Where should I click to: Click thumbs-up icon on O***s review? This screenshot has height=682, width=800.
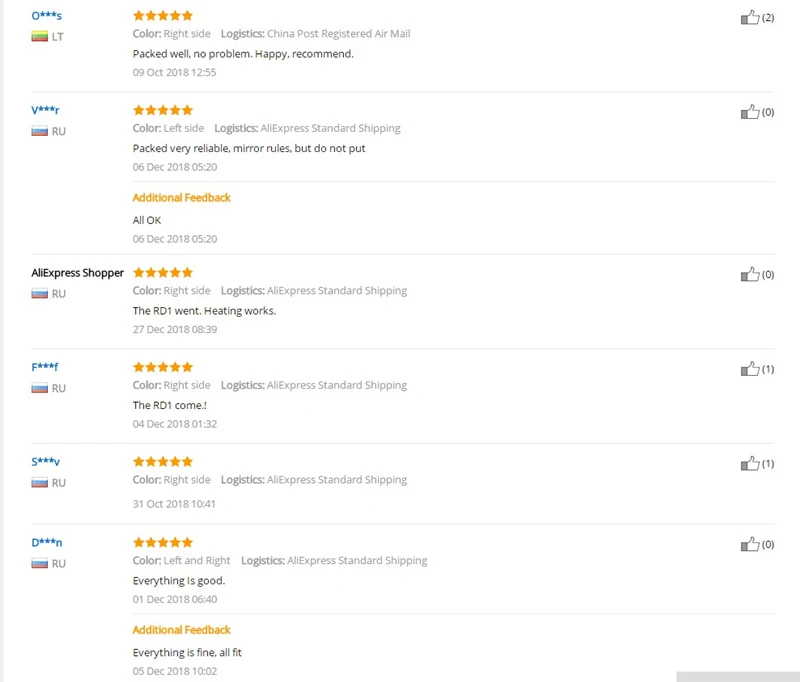[750, 18]
